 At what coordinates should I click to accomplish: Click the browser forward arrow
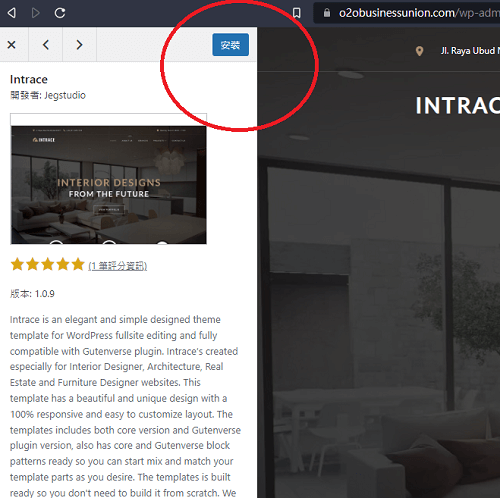point(35,13)
